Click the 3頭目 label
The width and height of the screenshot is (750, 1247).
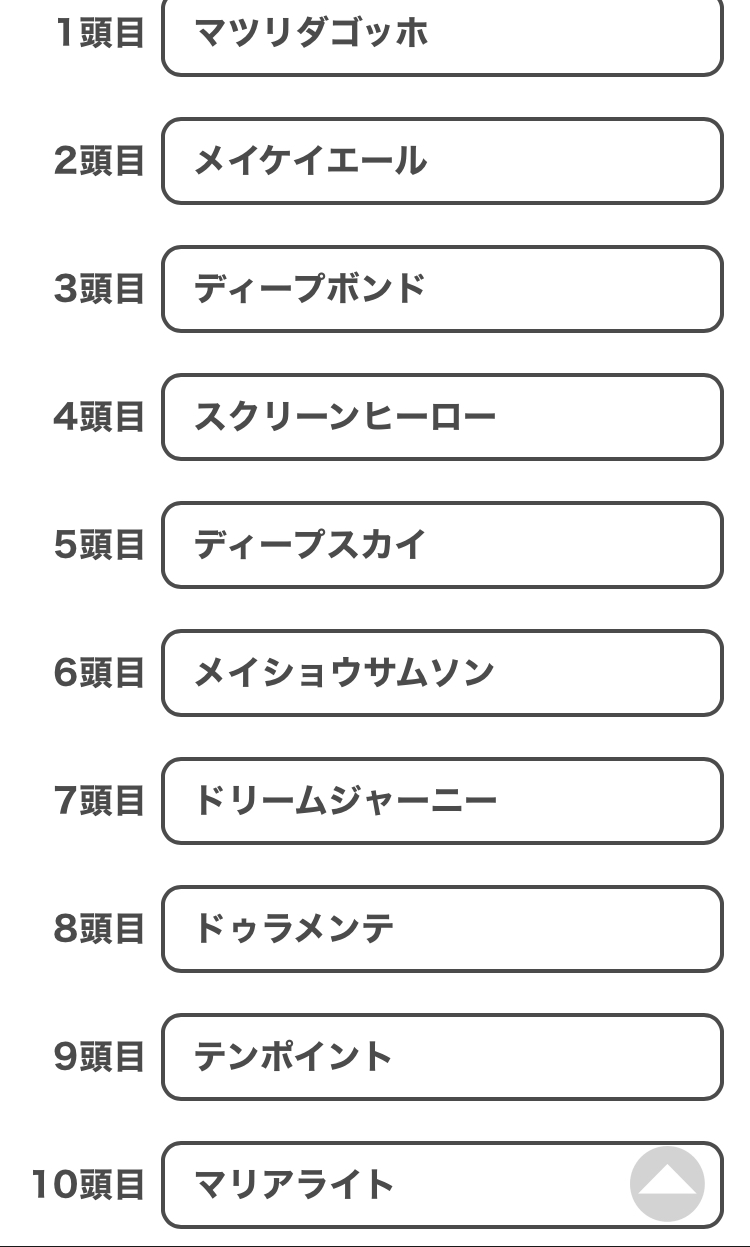coord(100,289)
